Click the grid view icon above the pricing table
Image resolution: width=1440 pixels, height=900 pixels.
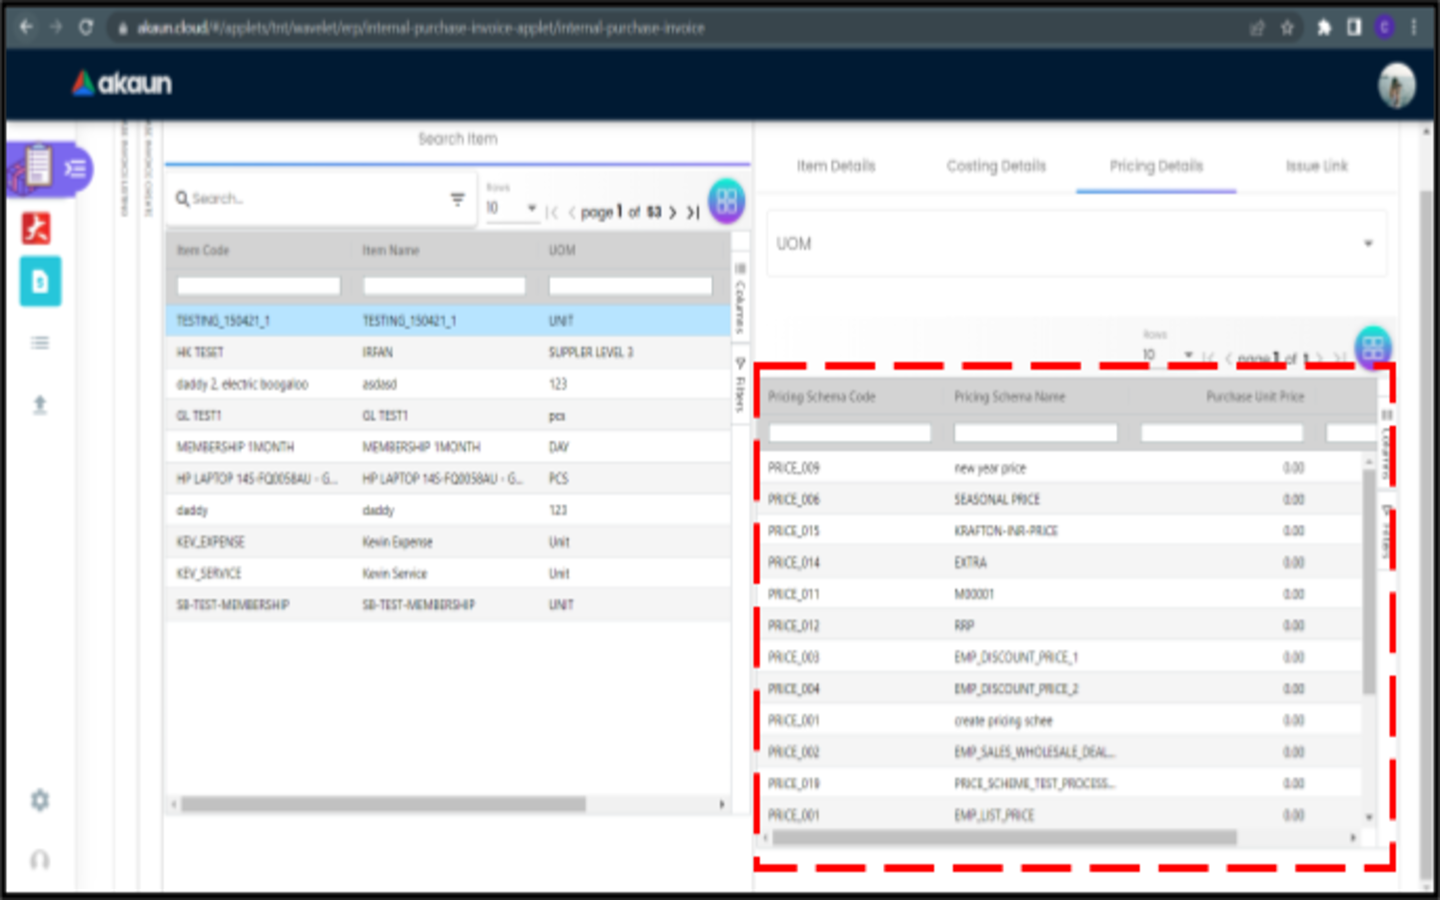coord(1373,347)
